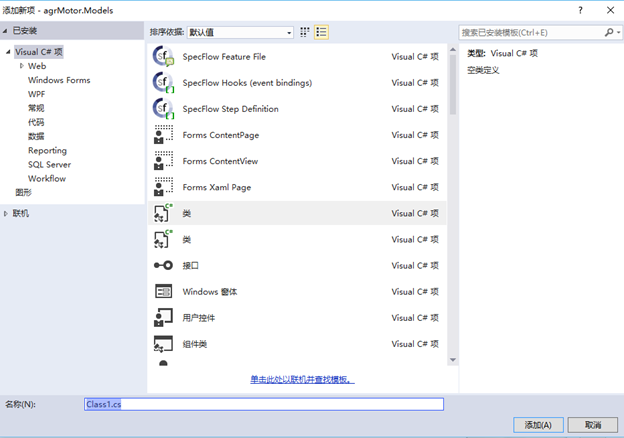Click the Forms ContentPage template icon
This screenshot has height=438, width=624.
tap(163, 135)
